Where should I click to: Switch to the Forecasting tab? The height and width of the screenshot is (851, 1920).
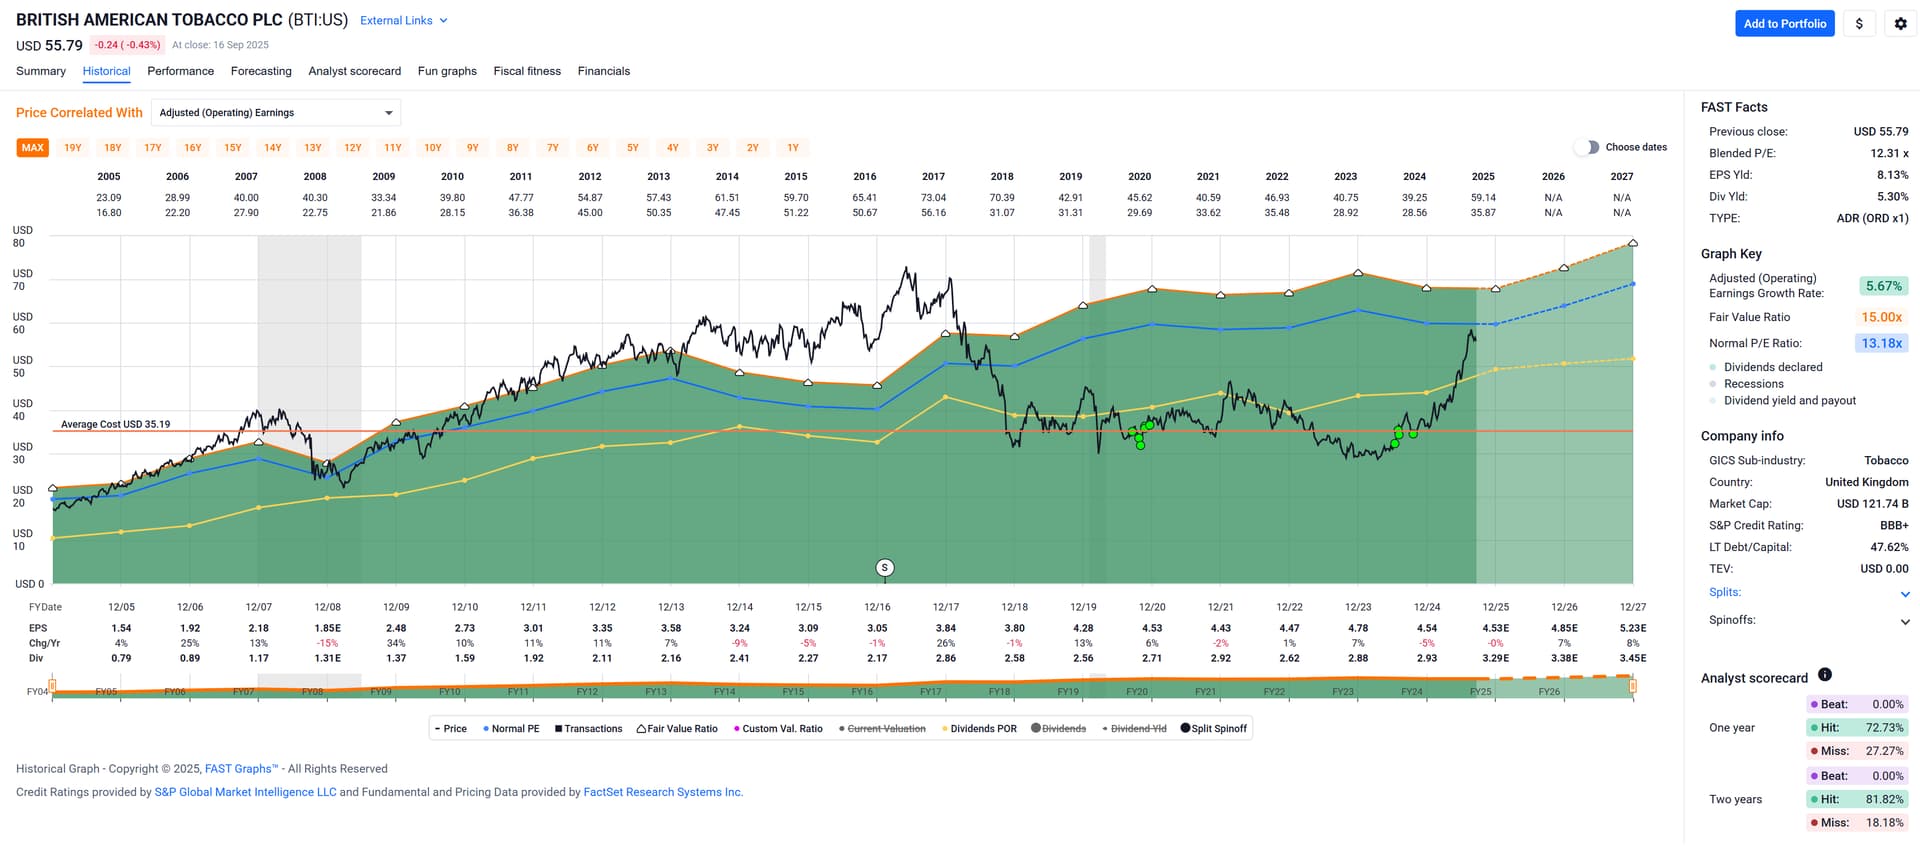(x=261, y=71)
